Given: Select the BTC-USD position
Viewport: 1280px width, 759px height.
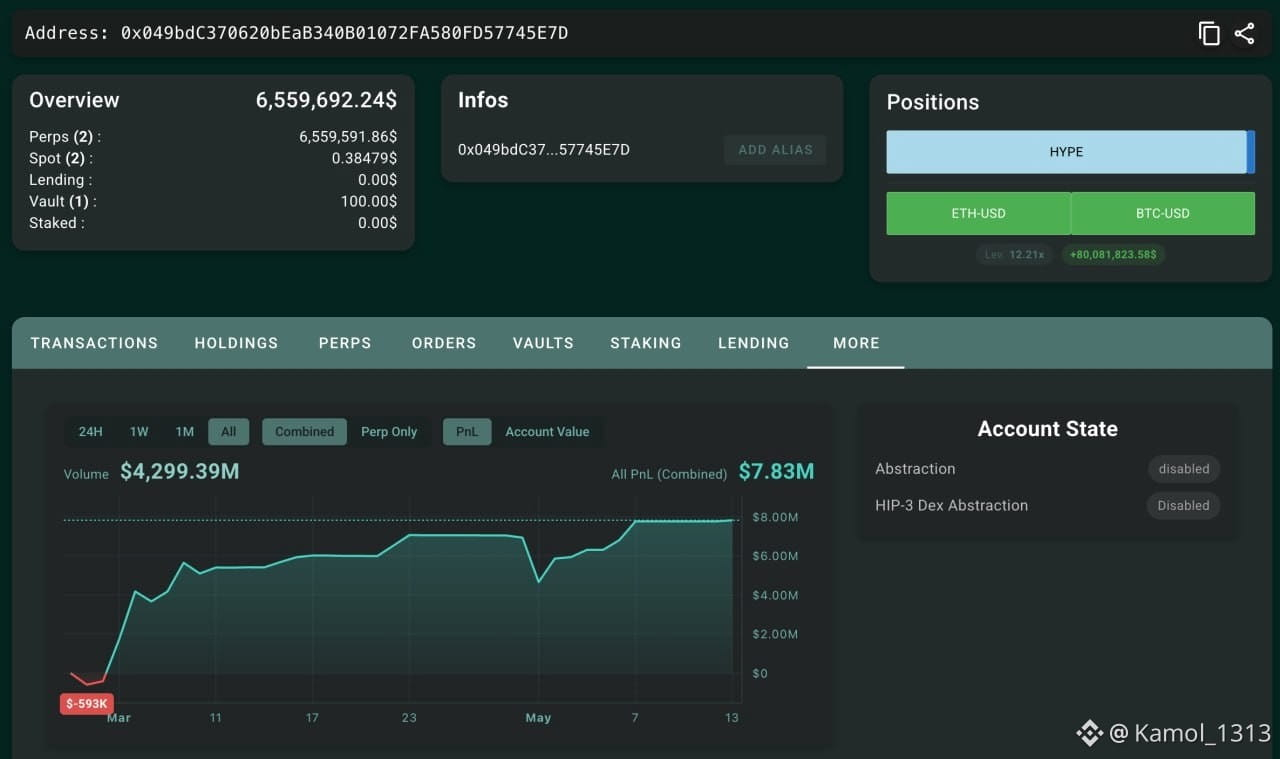Looking at the screenshot, I should click(x=1163, y=213).
